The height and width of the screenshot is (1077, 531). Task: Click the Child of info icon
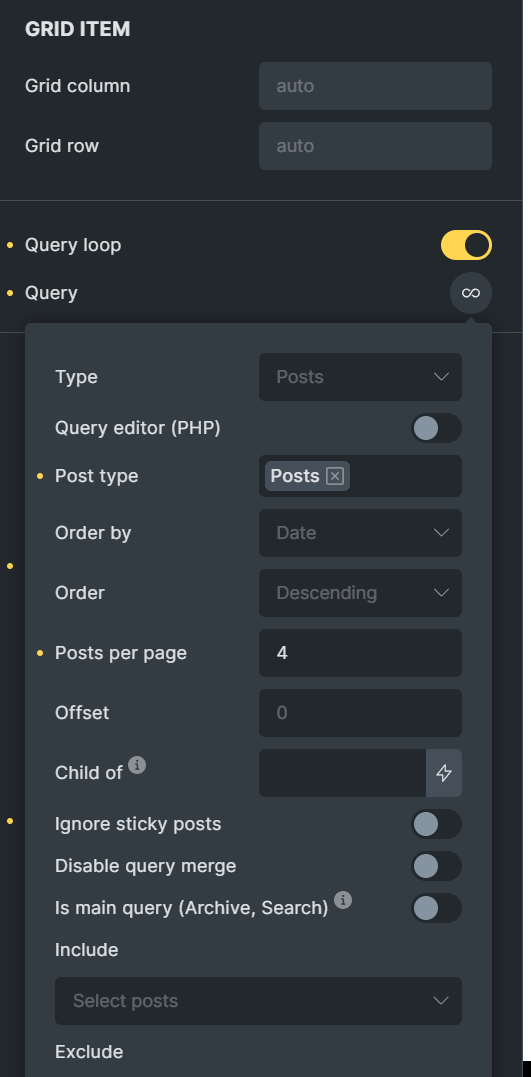[137, 764]
